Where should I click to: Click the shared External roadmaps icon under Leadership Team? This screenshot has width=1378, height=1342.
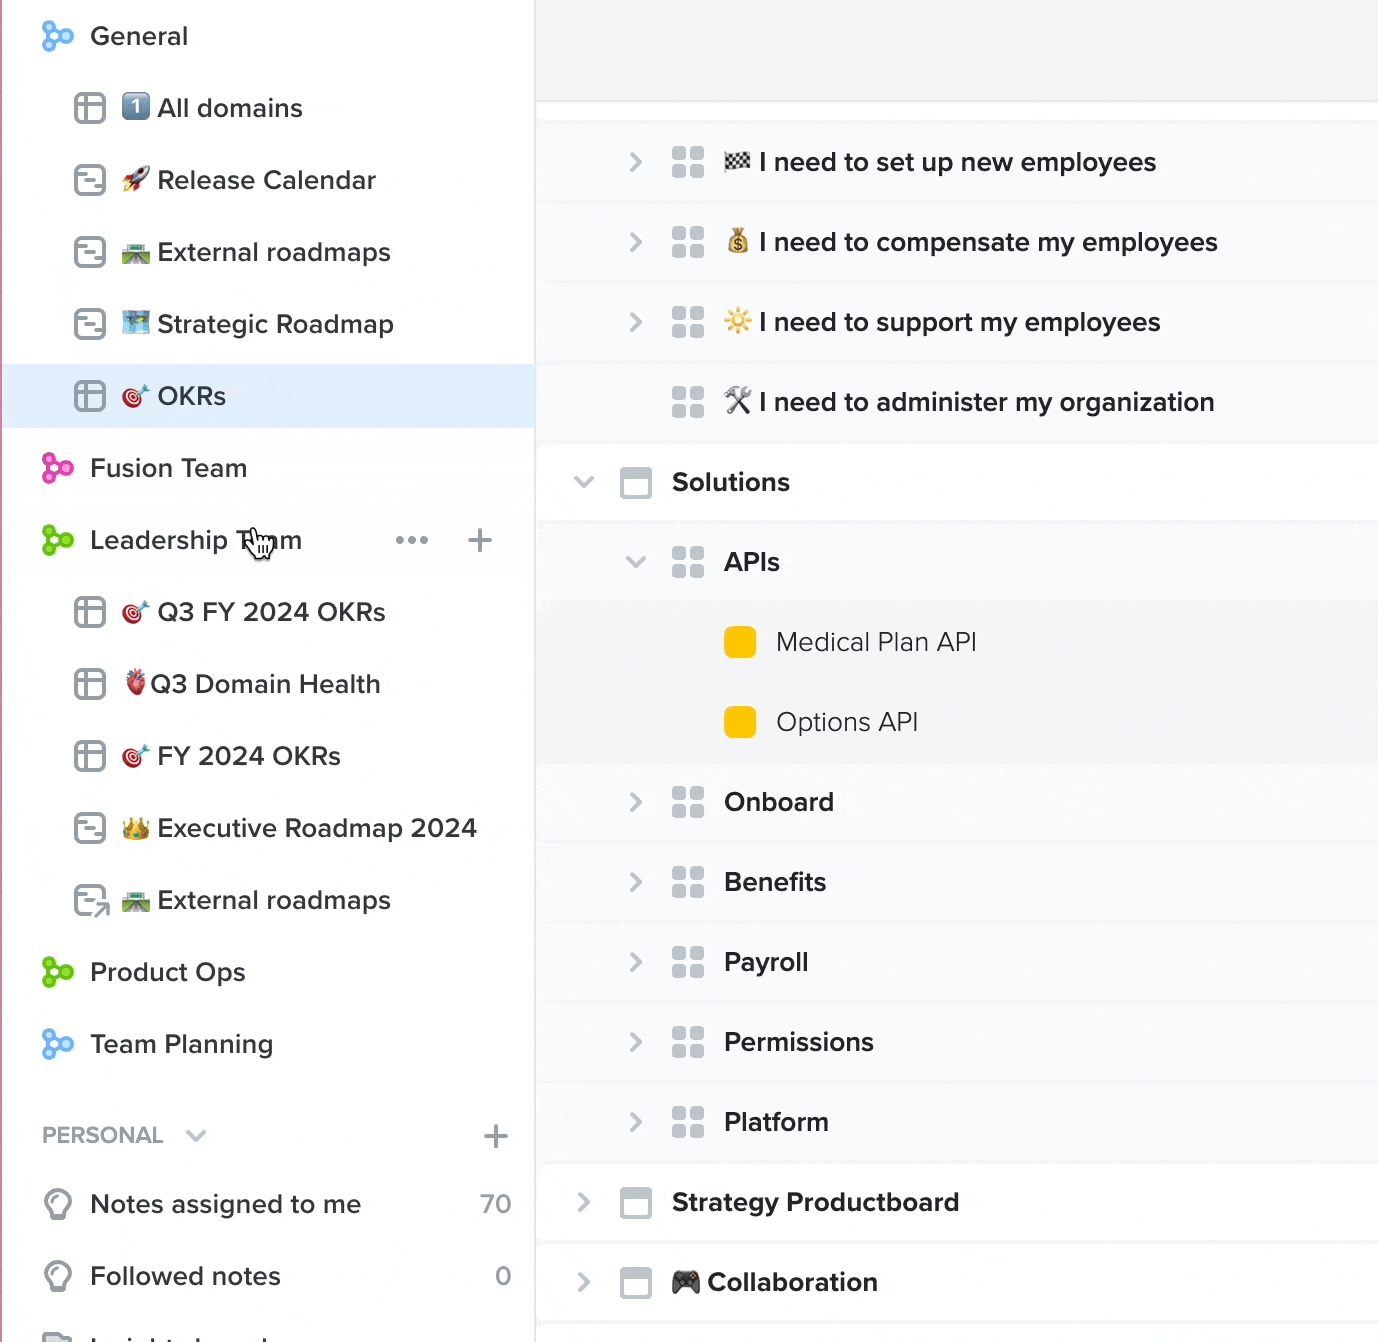90,900
